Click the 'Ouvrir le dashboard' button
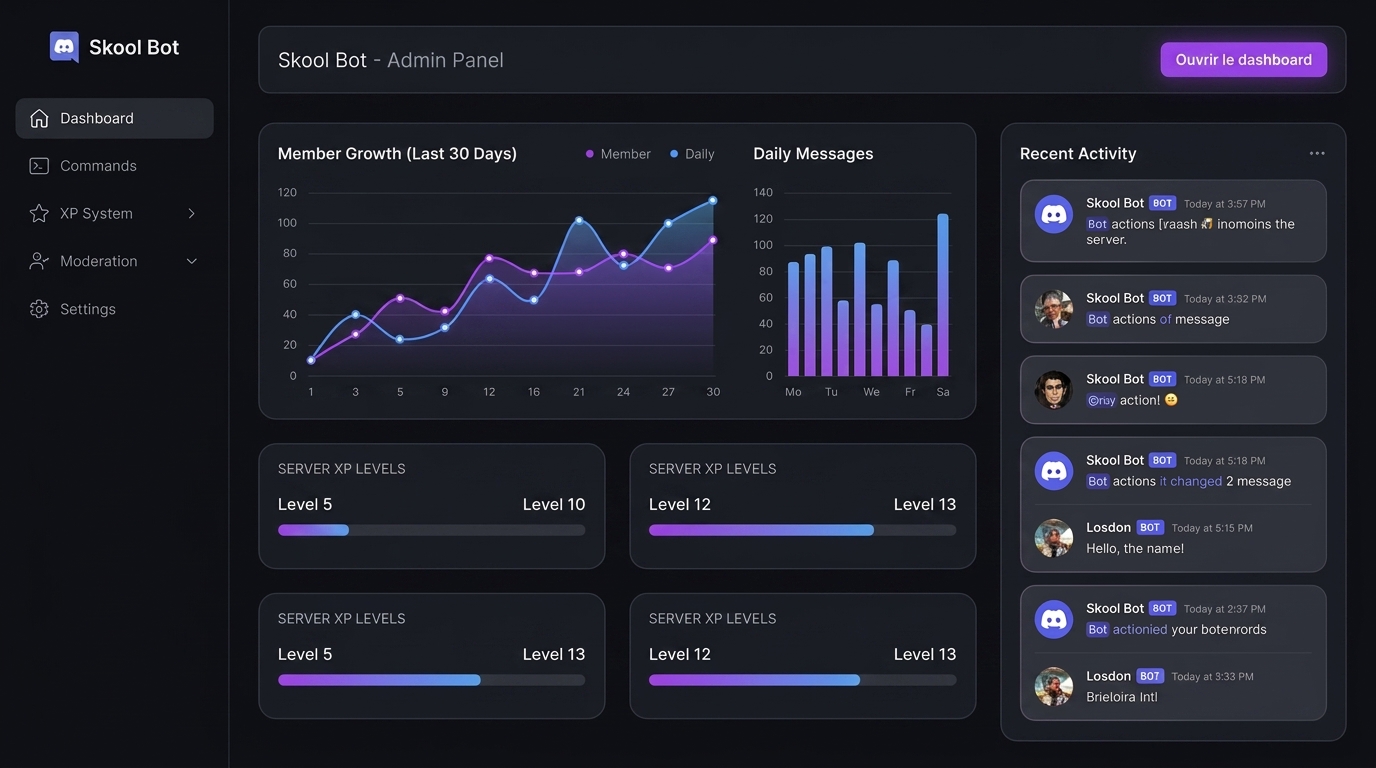The width and height of the screenshot is (1376, 768). click(1244, 59)
